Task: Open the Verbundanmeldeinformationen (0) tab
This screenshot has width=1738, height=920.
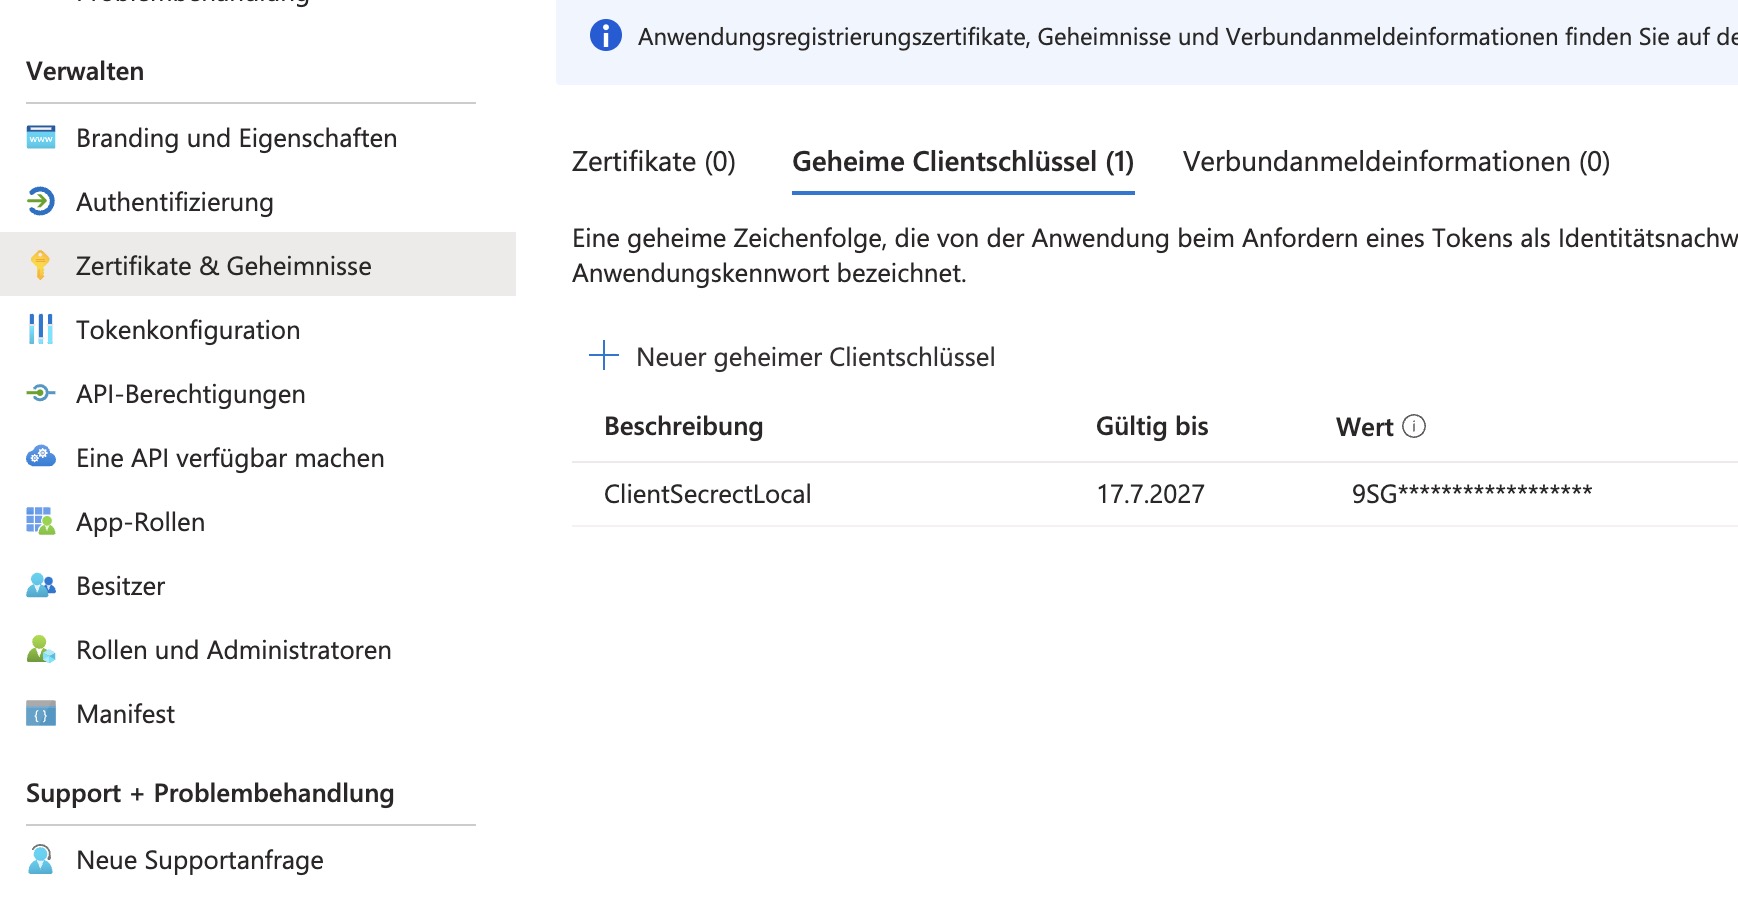Action: [1396, 162]
